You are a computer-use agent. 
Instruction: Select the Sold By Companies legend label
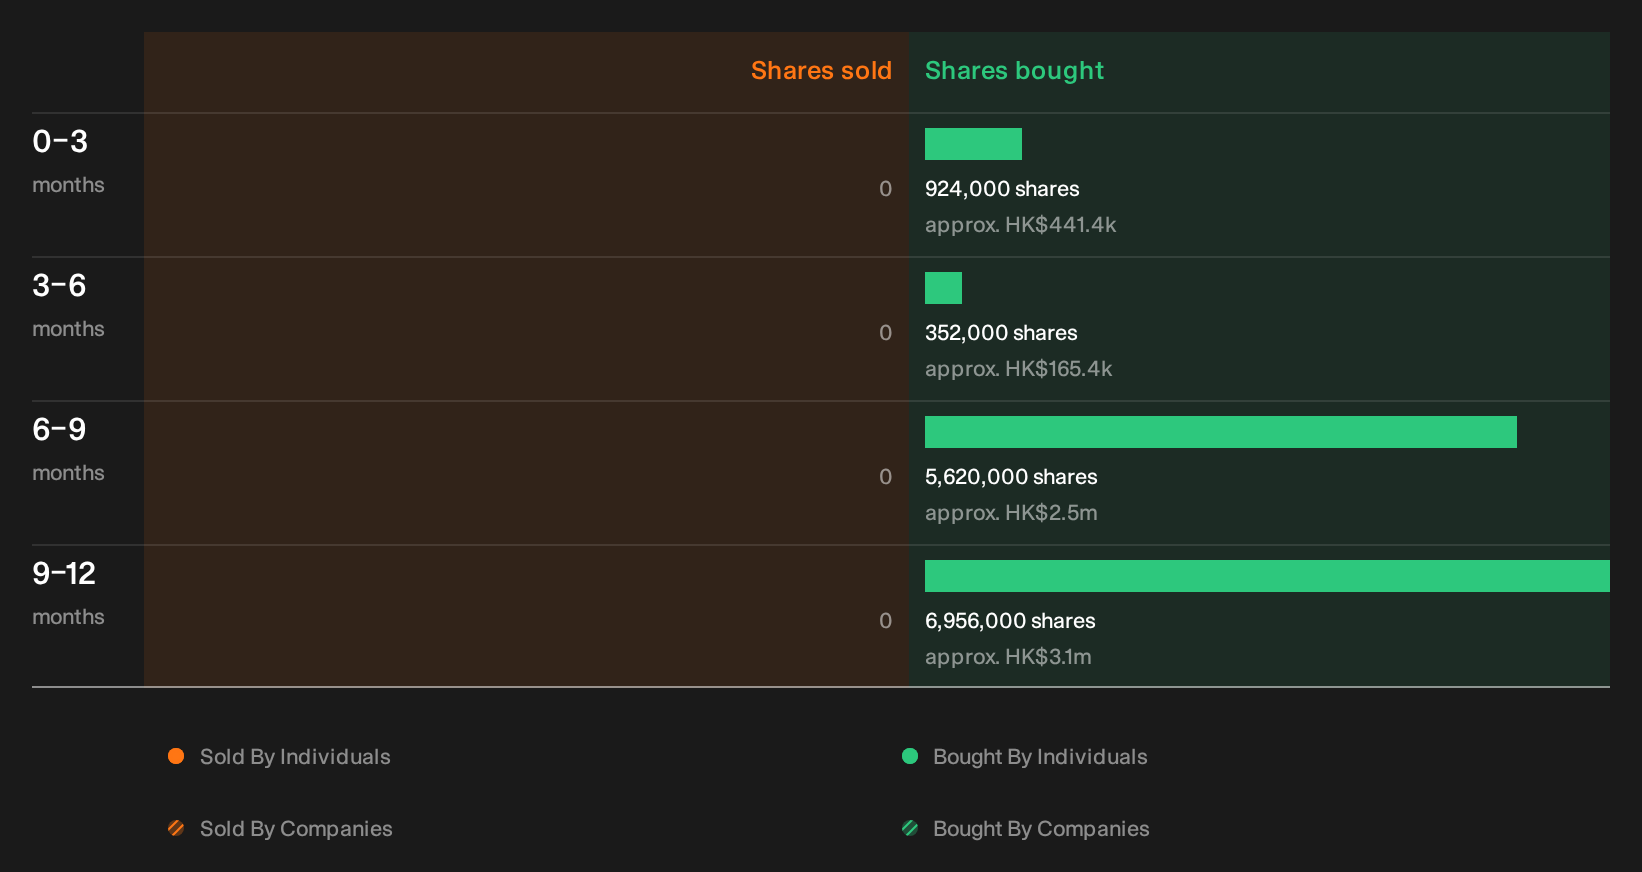point(296,829)
